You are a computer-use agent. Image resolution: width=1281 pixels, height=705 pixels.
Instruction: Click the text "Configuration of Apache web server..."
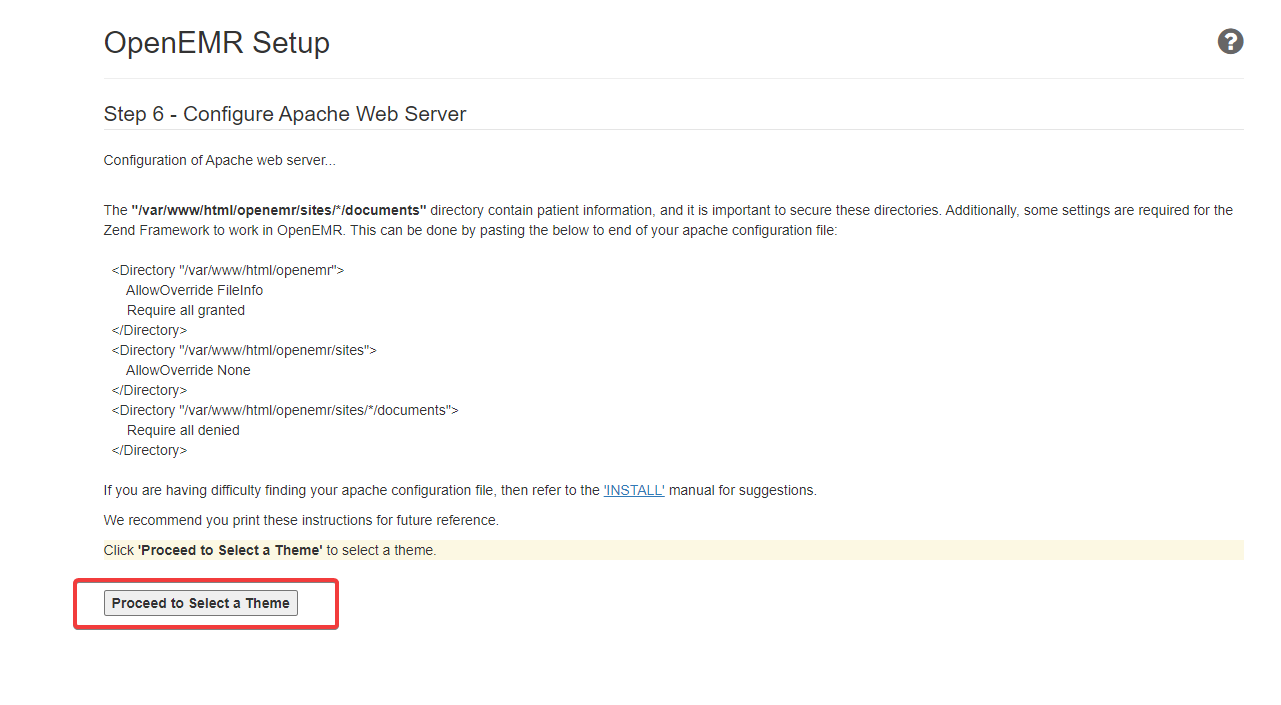click(x=220, y=160)
